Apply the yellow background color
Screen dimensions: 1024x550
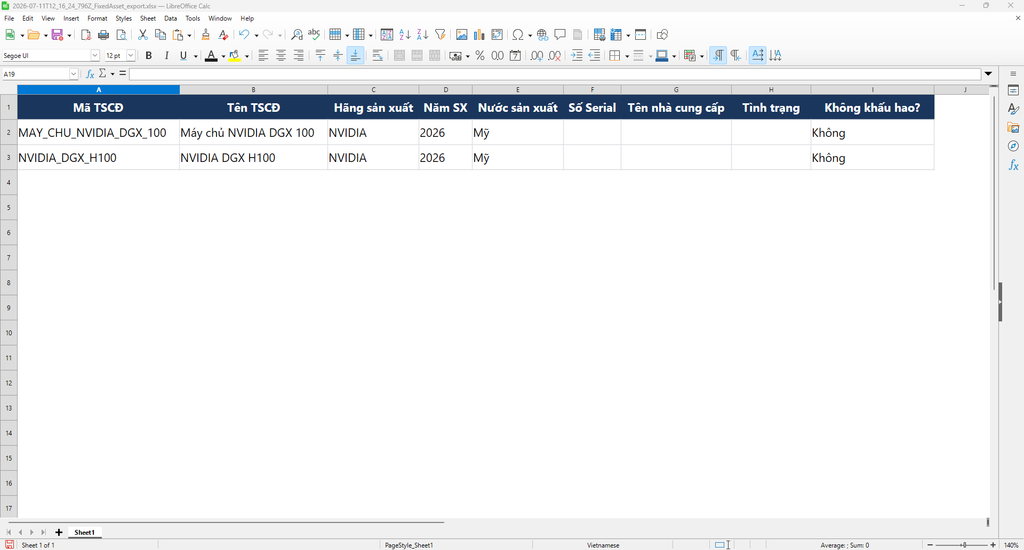coord(234,56)
